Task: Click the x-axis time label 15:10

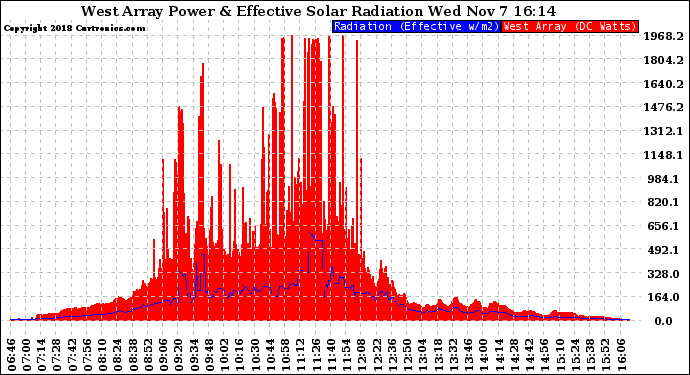Action: tap(560, 355)
